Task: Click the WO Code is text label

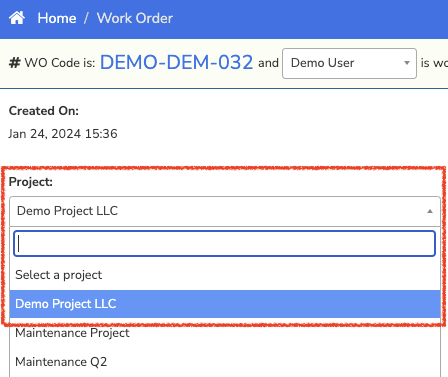Action: (x=60, y=63)
